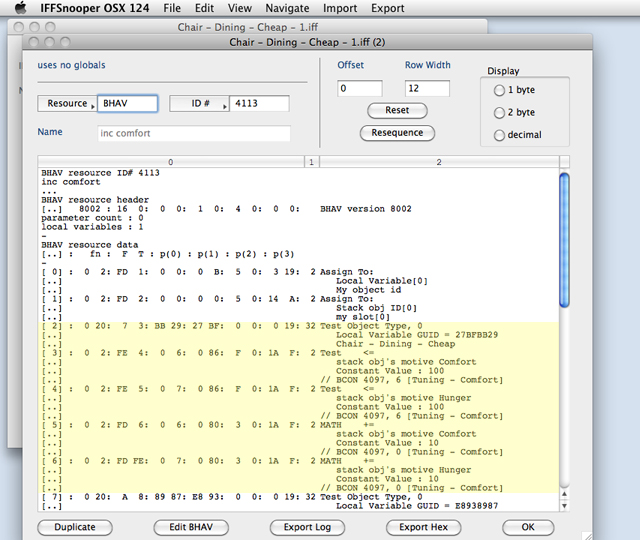This screenshot has width=640, height=540.
Task: Click 'Constant Value : 100' under row 3
Action: pos(390,371)
